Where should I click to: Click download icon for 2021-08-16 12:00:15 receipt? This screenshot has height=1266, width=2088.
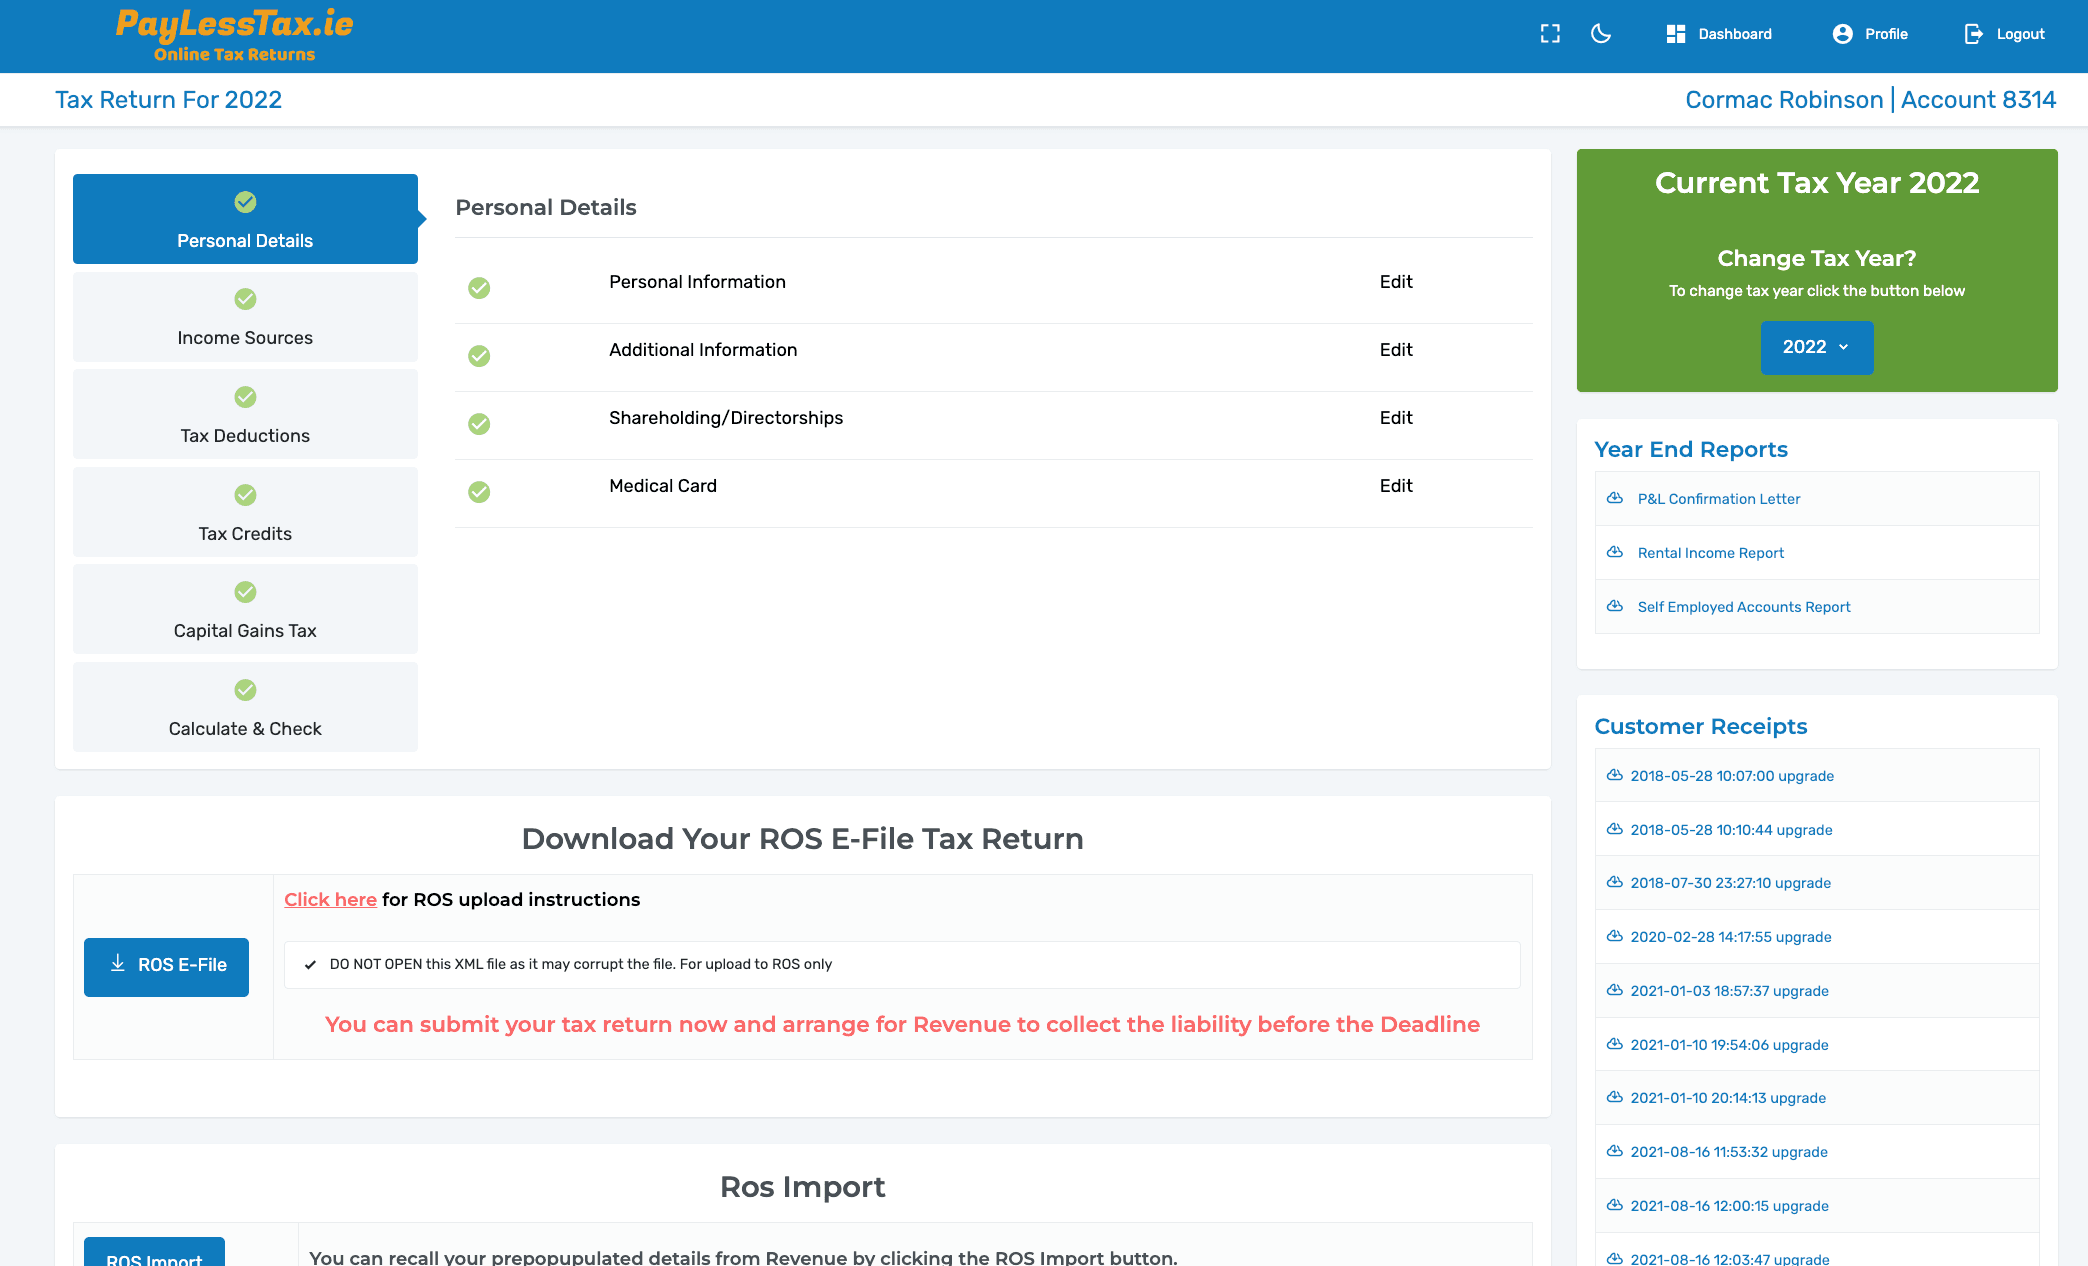[x=1614, y=1205]
